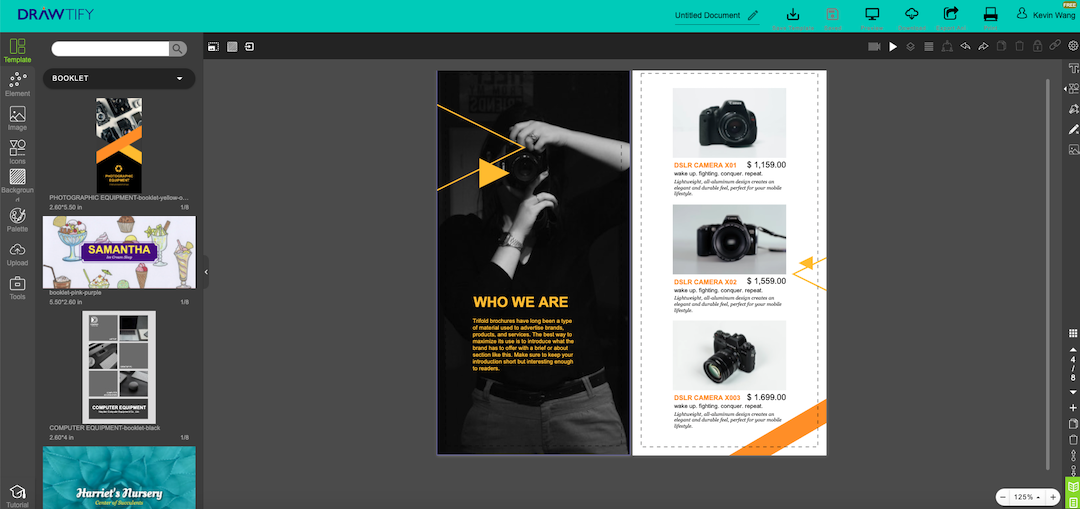
Task: Add a new page with plus icon
Action: pos(1072,408)
